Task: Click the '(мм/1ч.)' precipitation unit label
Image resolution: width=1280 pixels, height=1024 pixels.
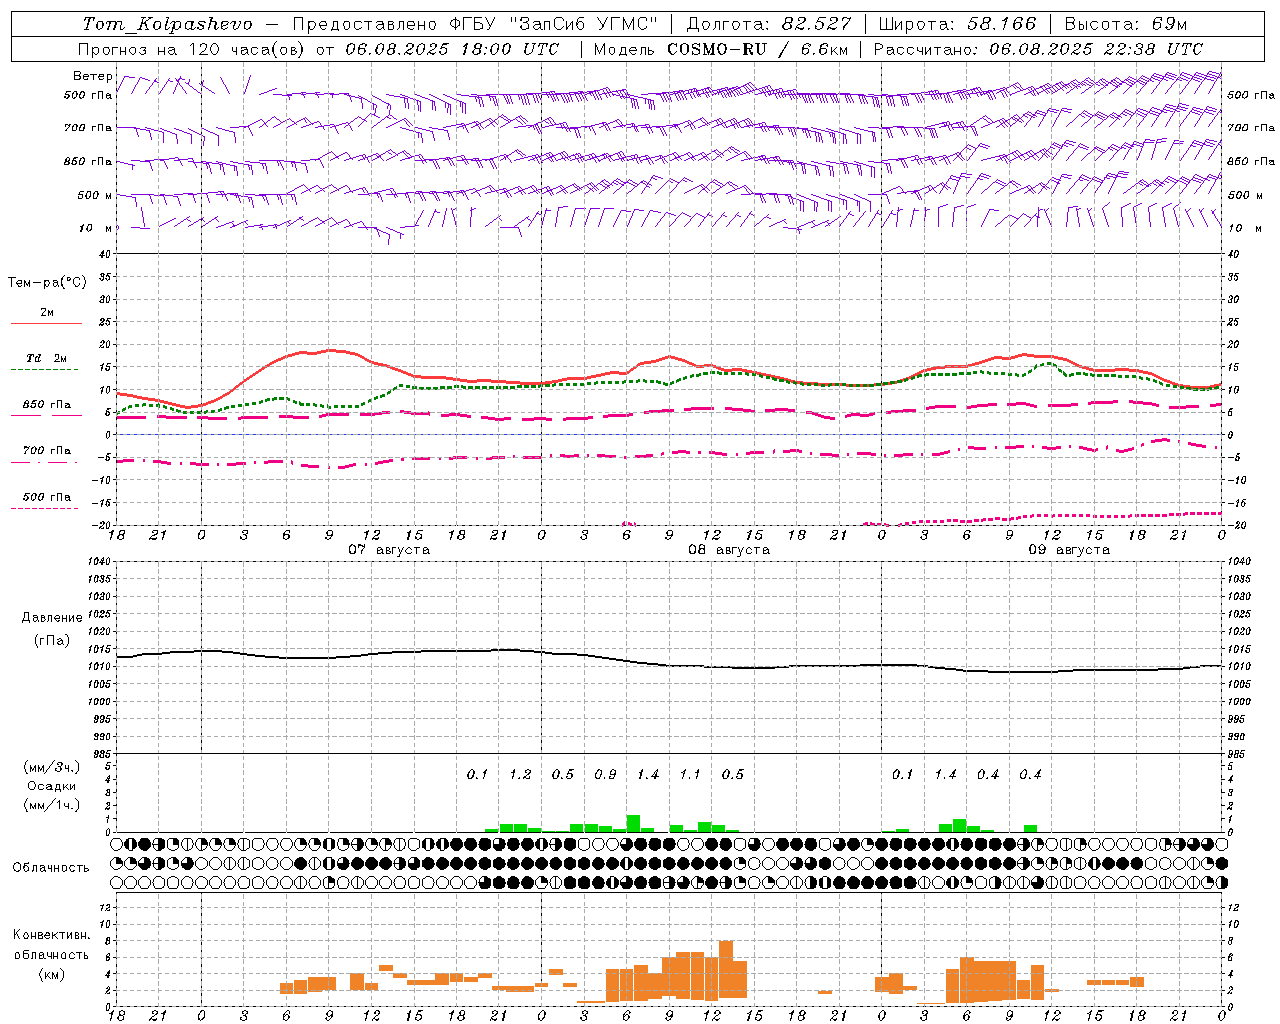Action: [x=52, y=805]
